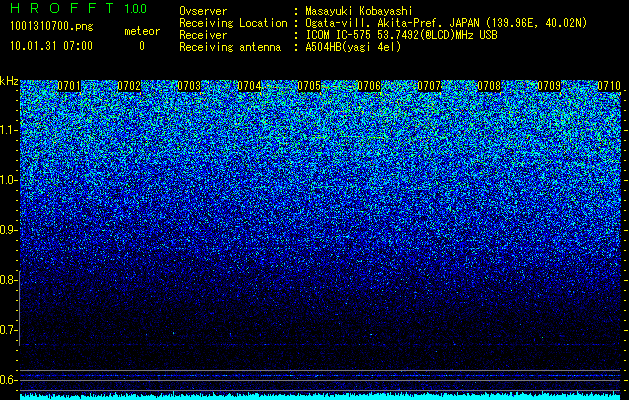Click the 0706 time marker
Image resolution: width=629 pixels, height=400 pixels.
tap(369, 86)
